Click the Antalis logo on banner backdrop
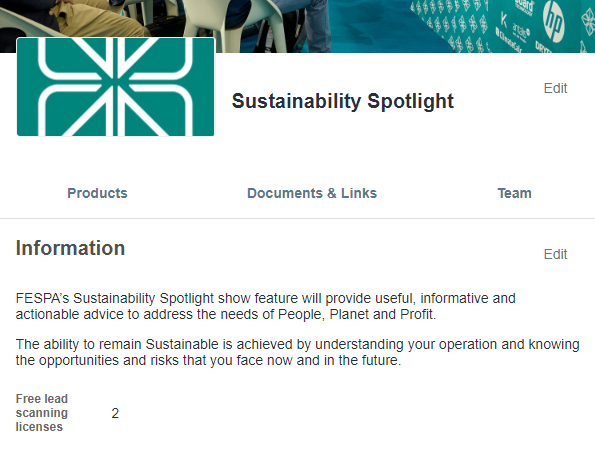The width and height of the screenshot is (595, 462). [x=521, y=31]
